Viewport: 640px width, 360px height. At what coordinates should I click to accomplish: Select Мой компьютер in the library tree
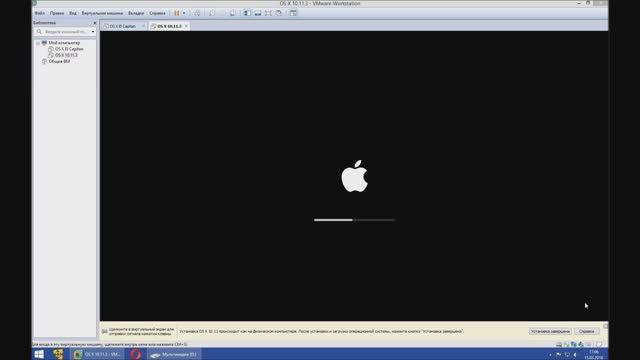pyautogui.click(x=64, y=43)
